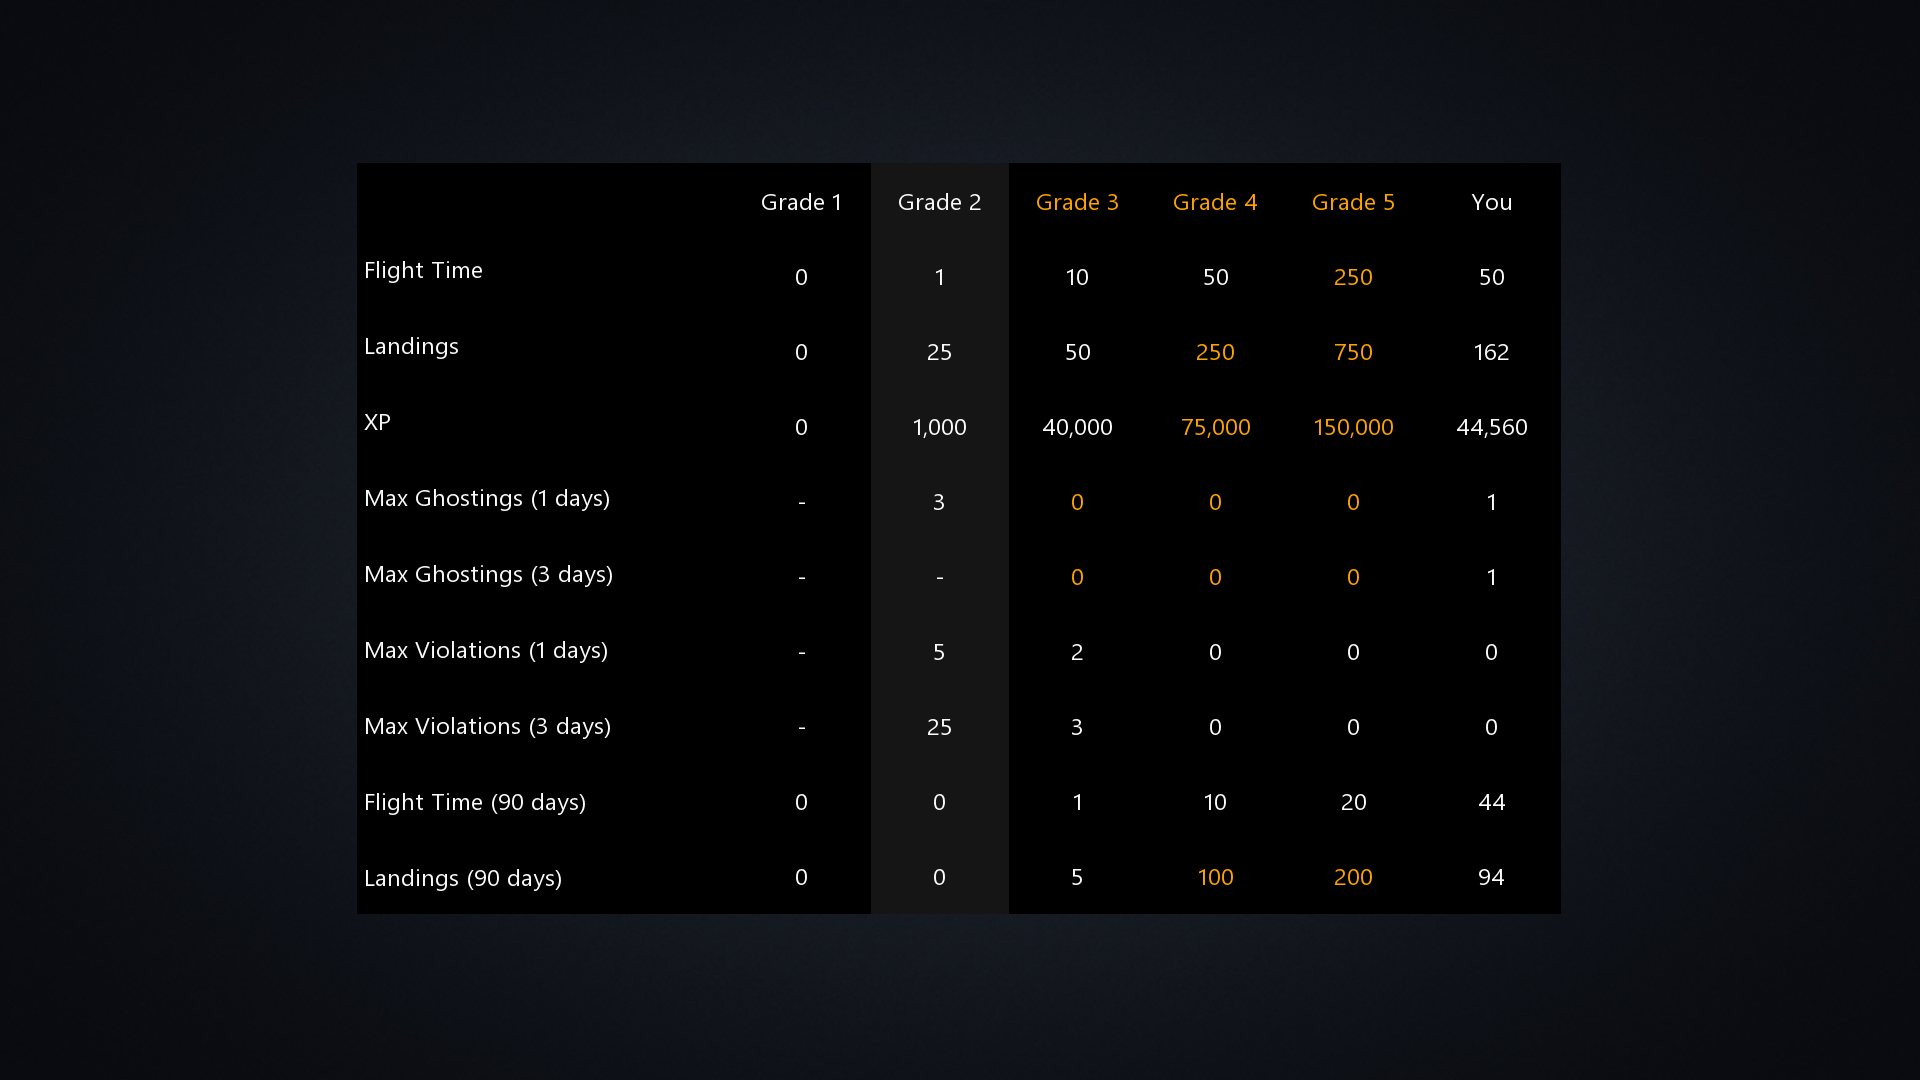Click Grade 5 XP requirement 150,000

[x=1353, y=427]
